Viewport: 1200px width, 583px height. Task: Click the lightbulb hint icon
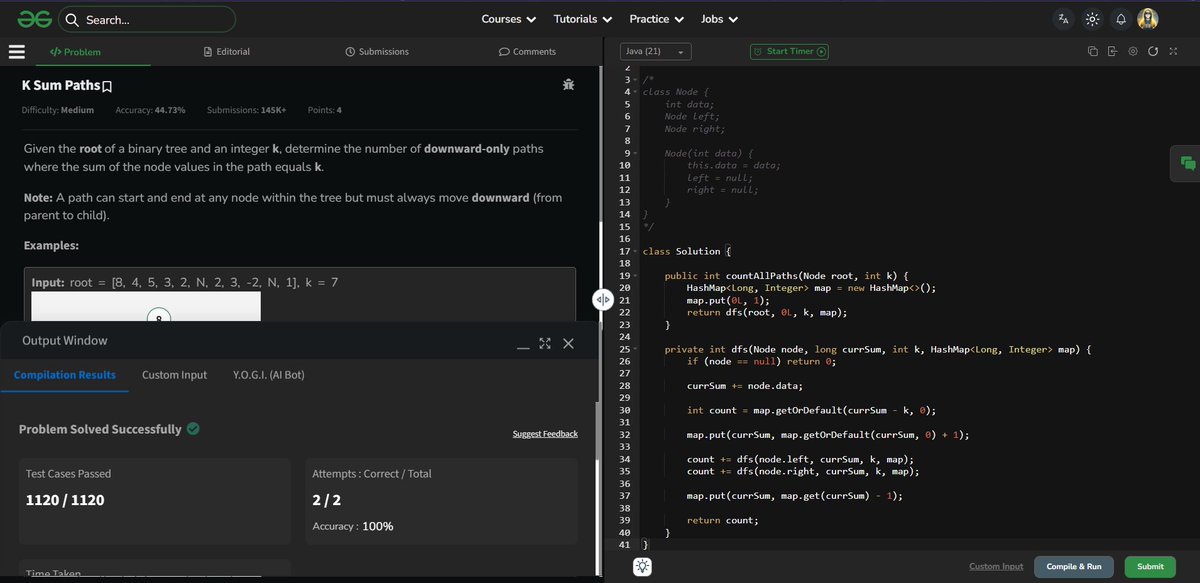click(x=641, y=566)
